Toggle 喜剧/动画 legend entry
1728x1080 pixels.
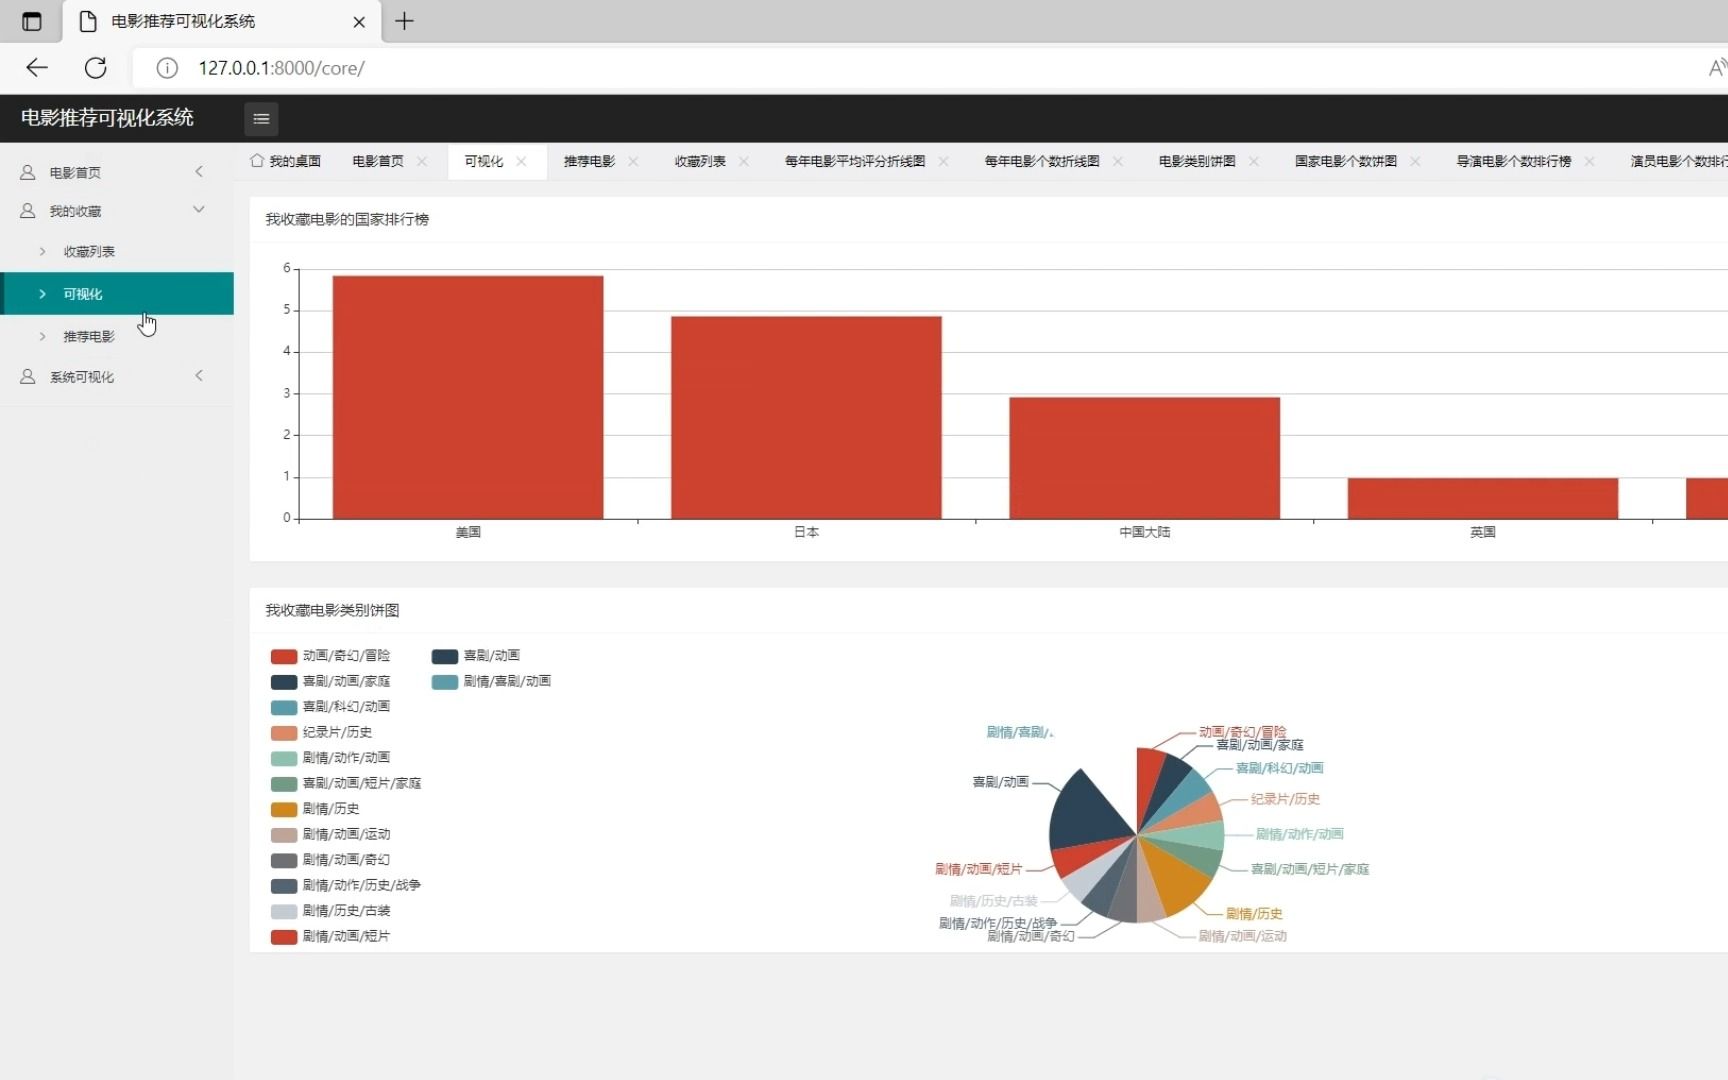coord(476,656)
